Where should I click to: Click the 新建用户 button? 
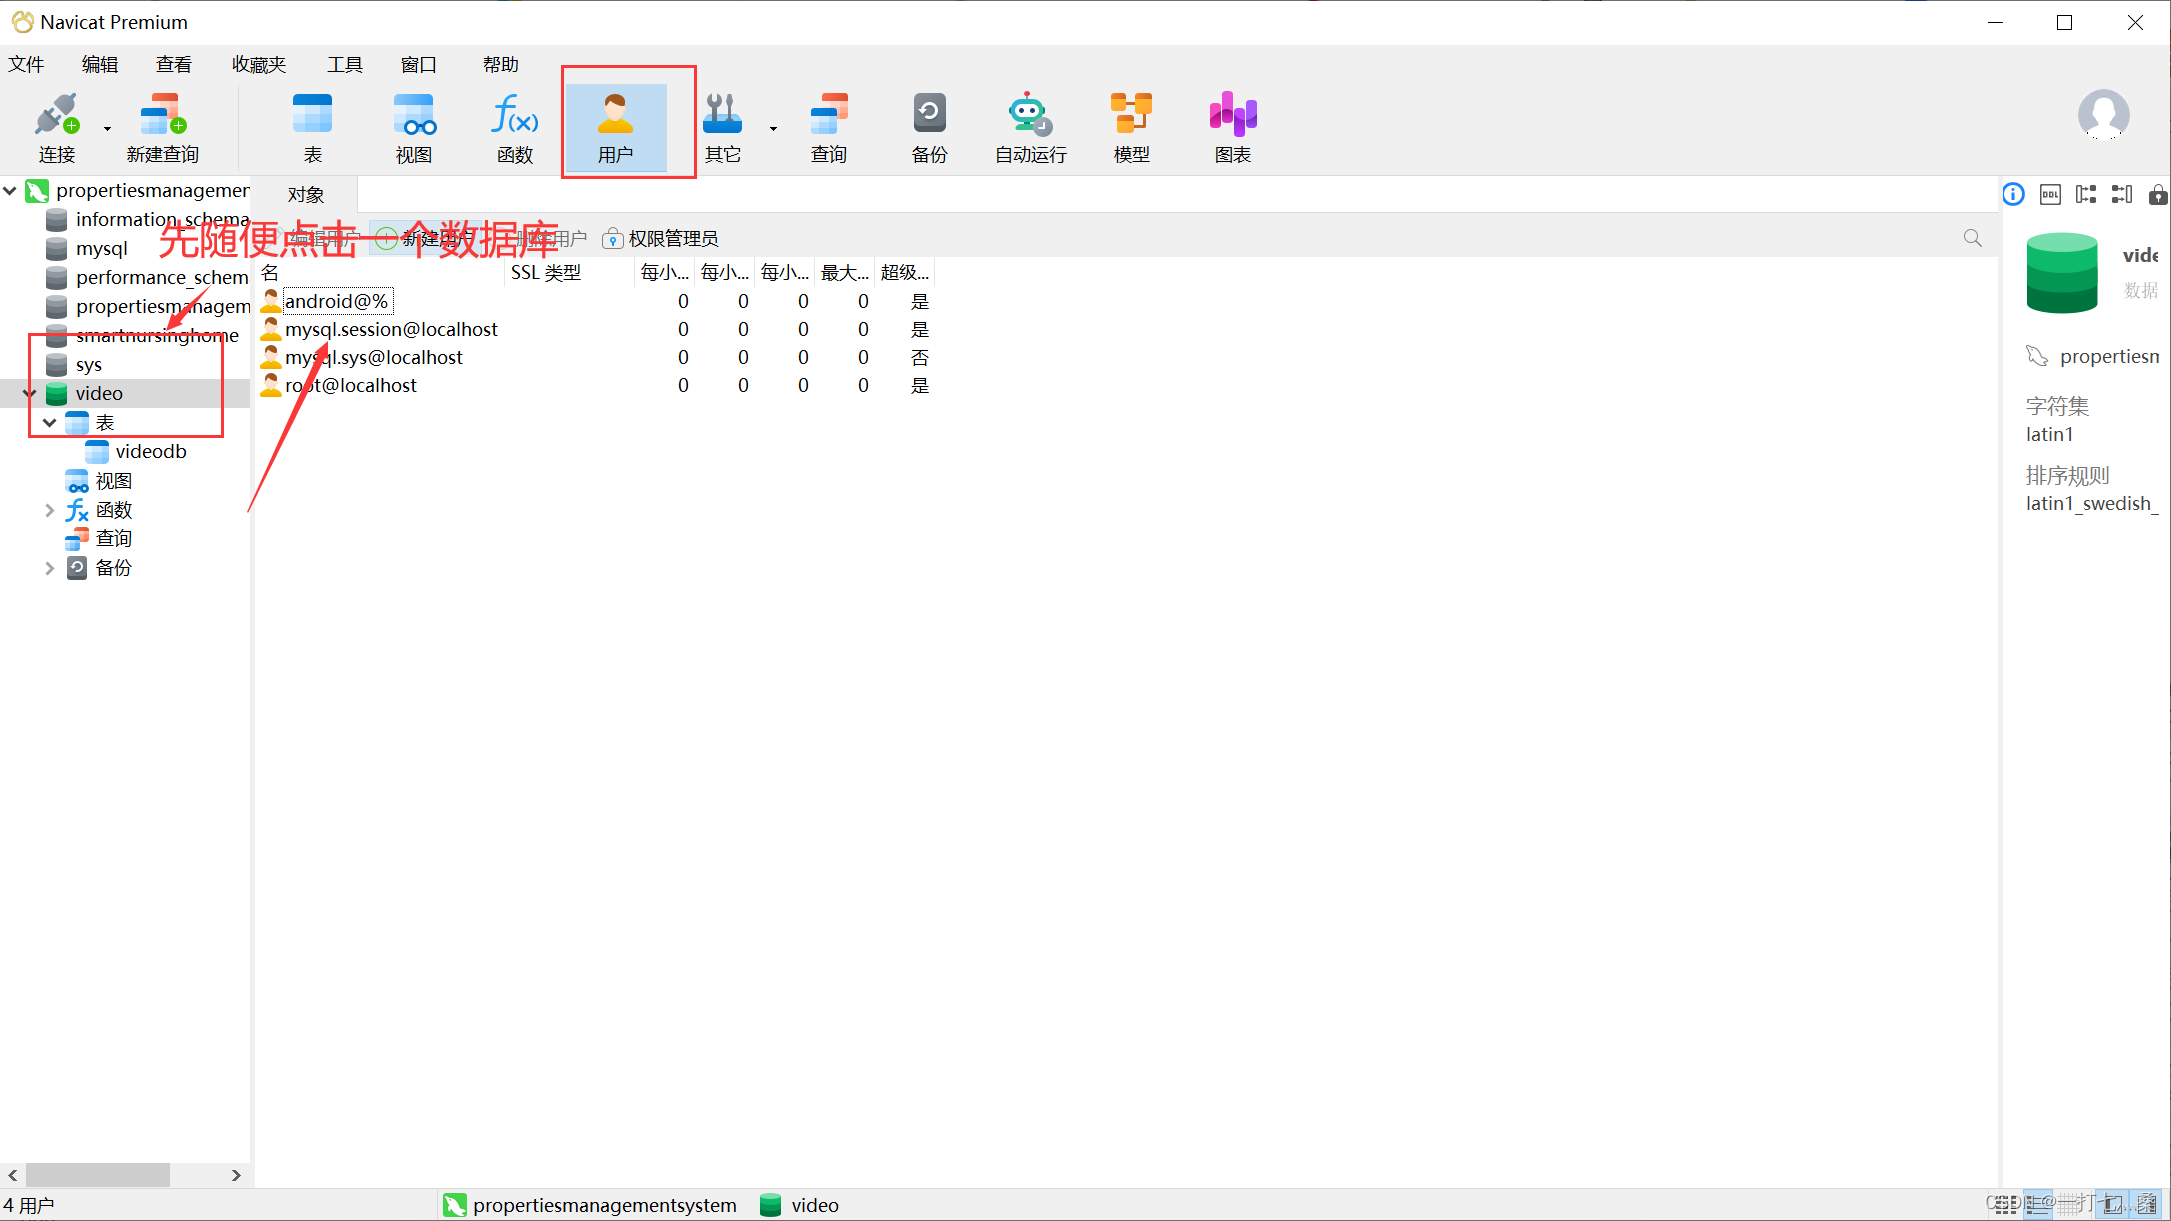(427, 239)
